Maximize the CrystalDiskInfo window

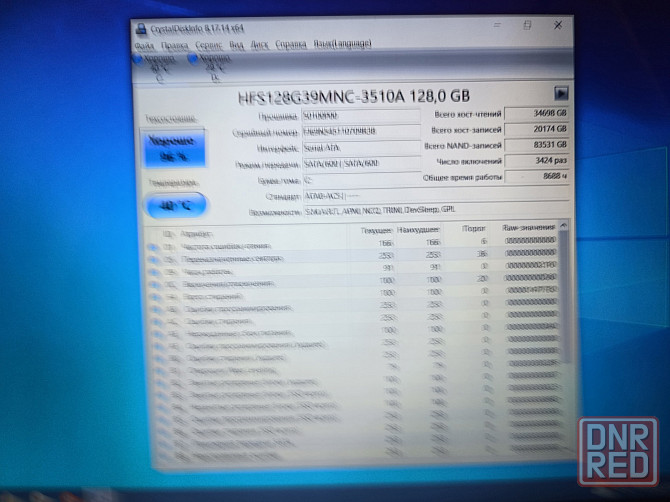(x=527, y=25)
